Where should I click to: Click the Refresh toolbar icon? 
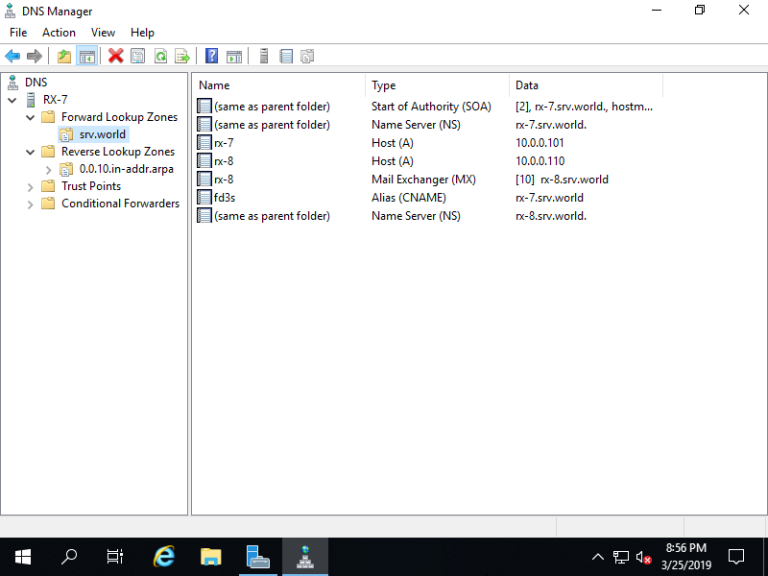161,56
